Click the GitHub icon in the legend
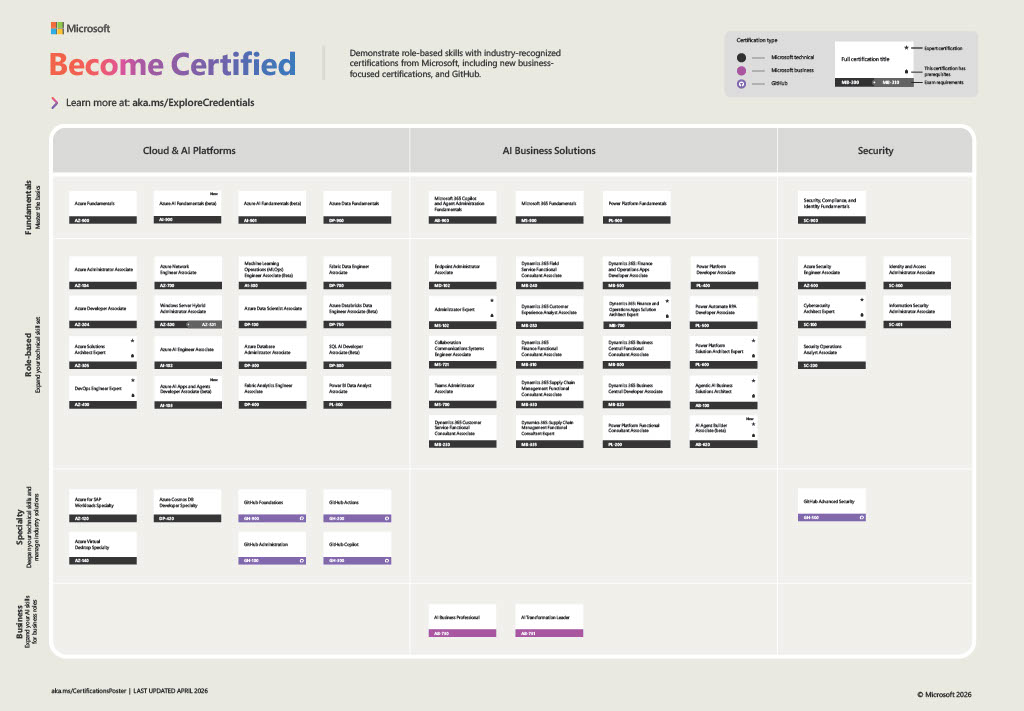This screenshot has width=1024, height=711. click(741, 85)
